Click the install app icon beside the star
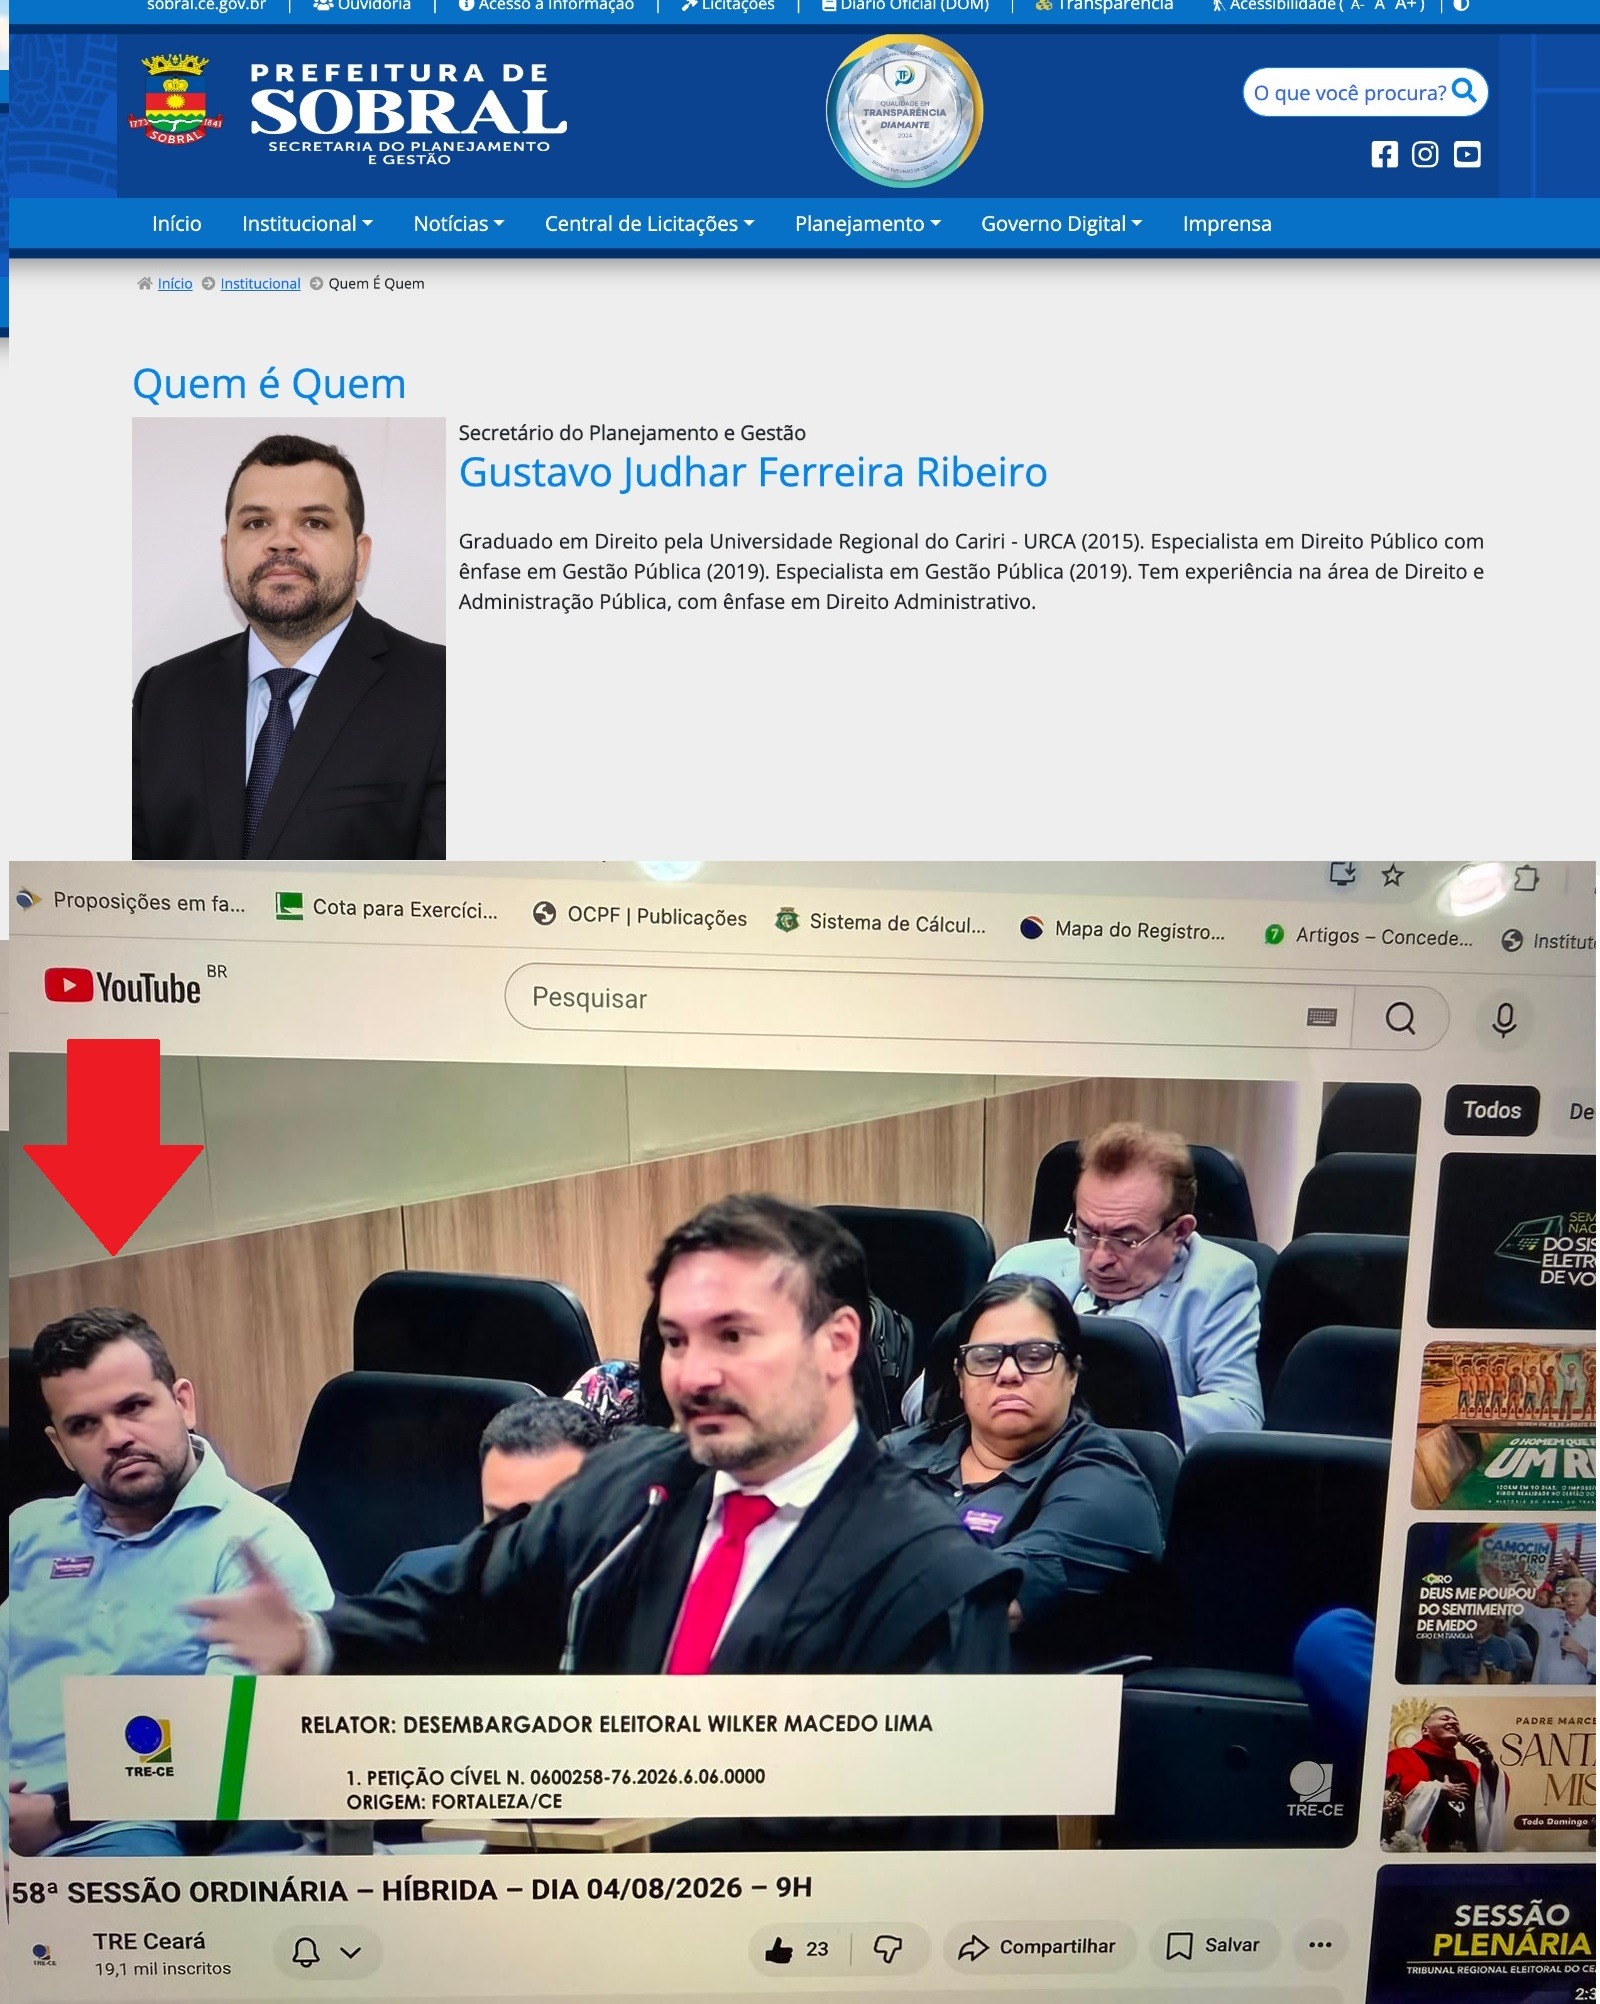 [x=1342, y=874]
